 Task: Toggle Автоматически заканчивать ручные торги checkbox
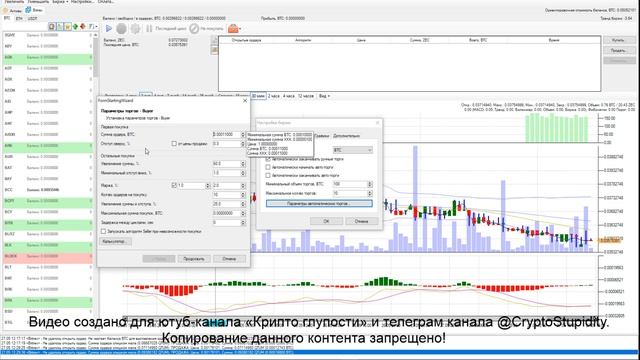point(268,159)
